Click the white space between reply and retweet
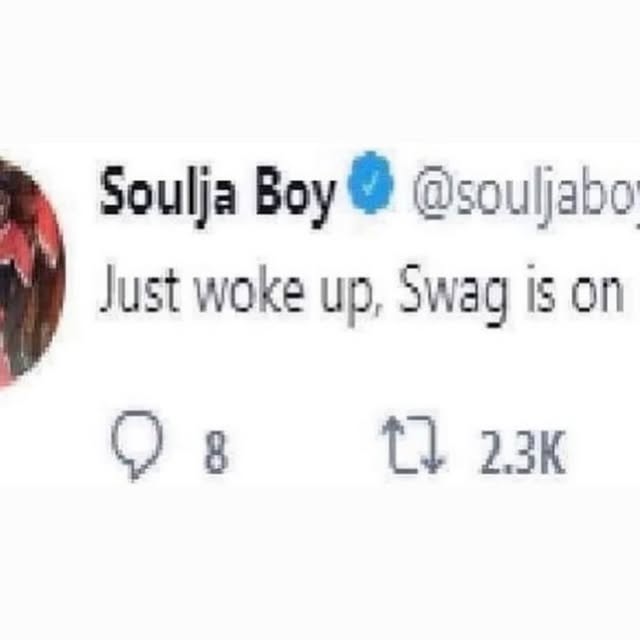This screenshot has width=640, height=640. tap(304, 449)
